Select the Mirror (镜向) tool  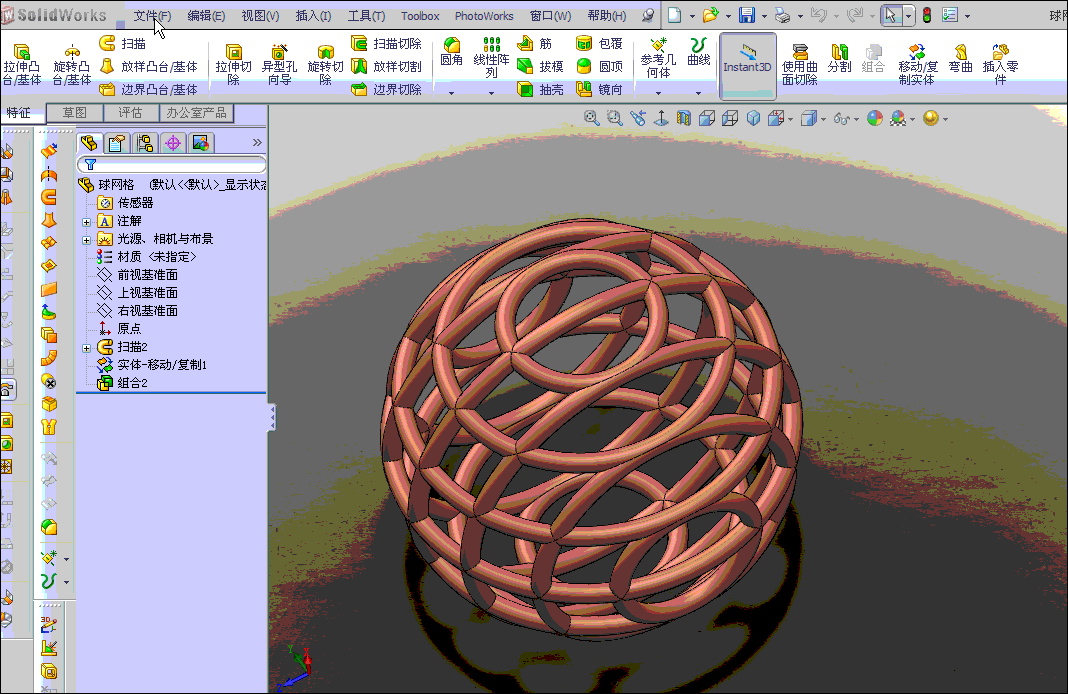coord(599,89)
